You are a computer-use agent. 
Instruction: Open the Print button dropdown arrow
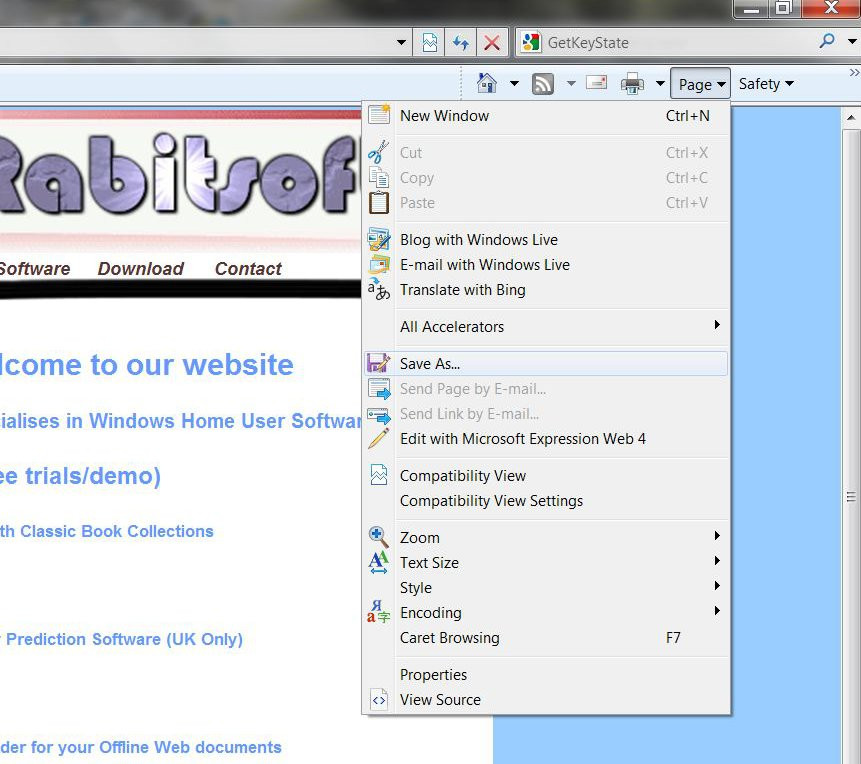click(x=661, y=83)
